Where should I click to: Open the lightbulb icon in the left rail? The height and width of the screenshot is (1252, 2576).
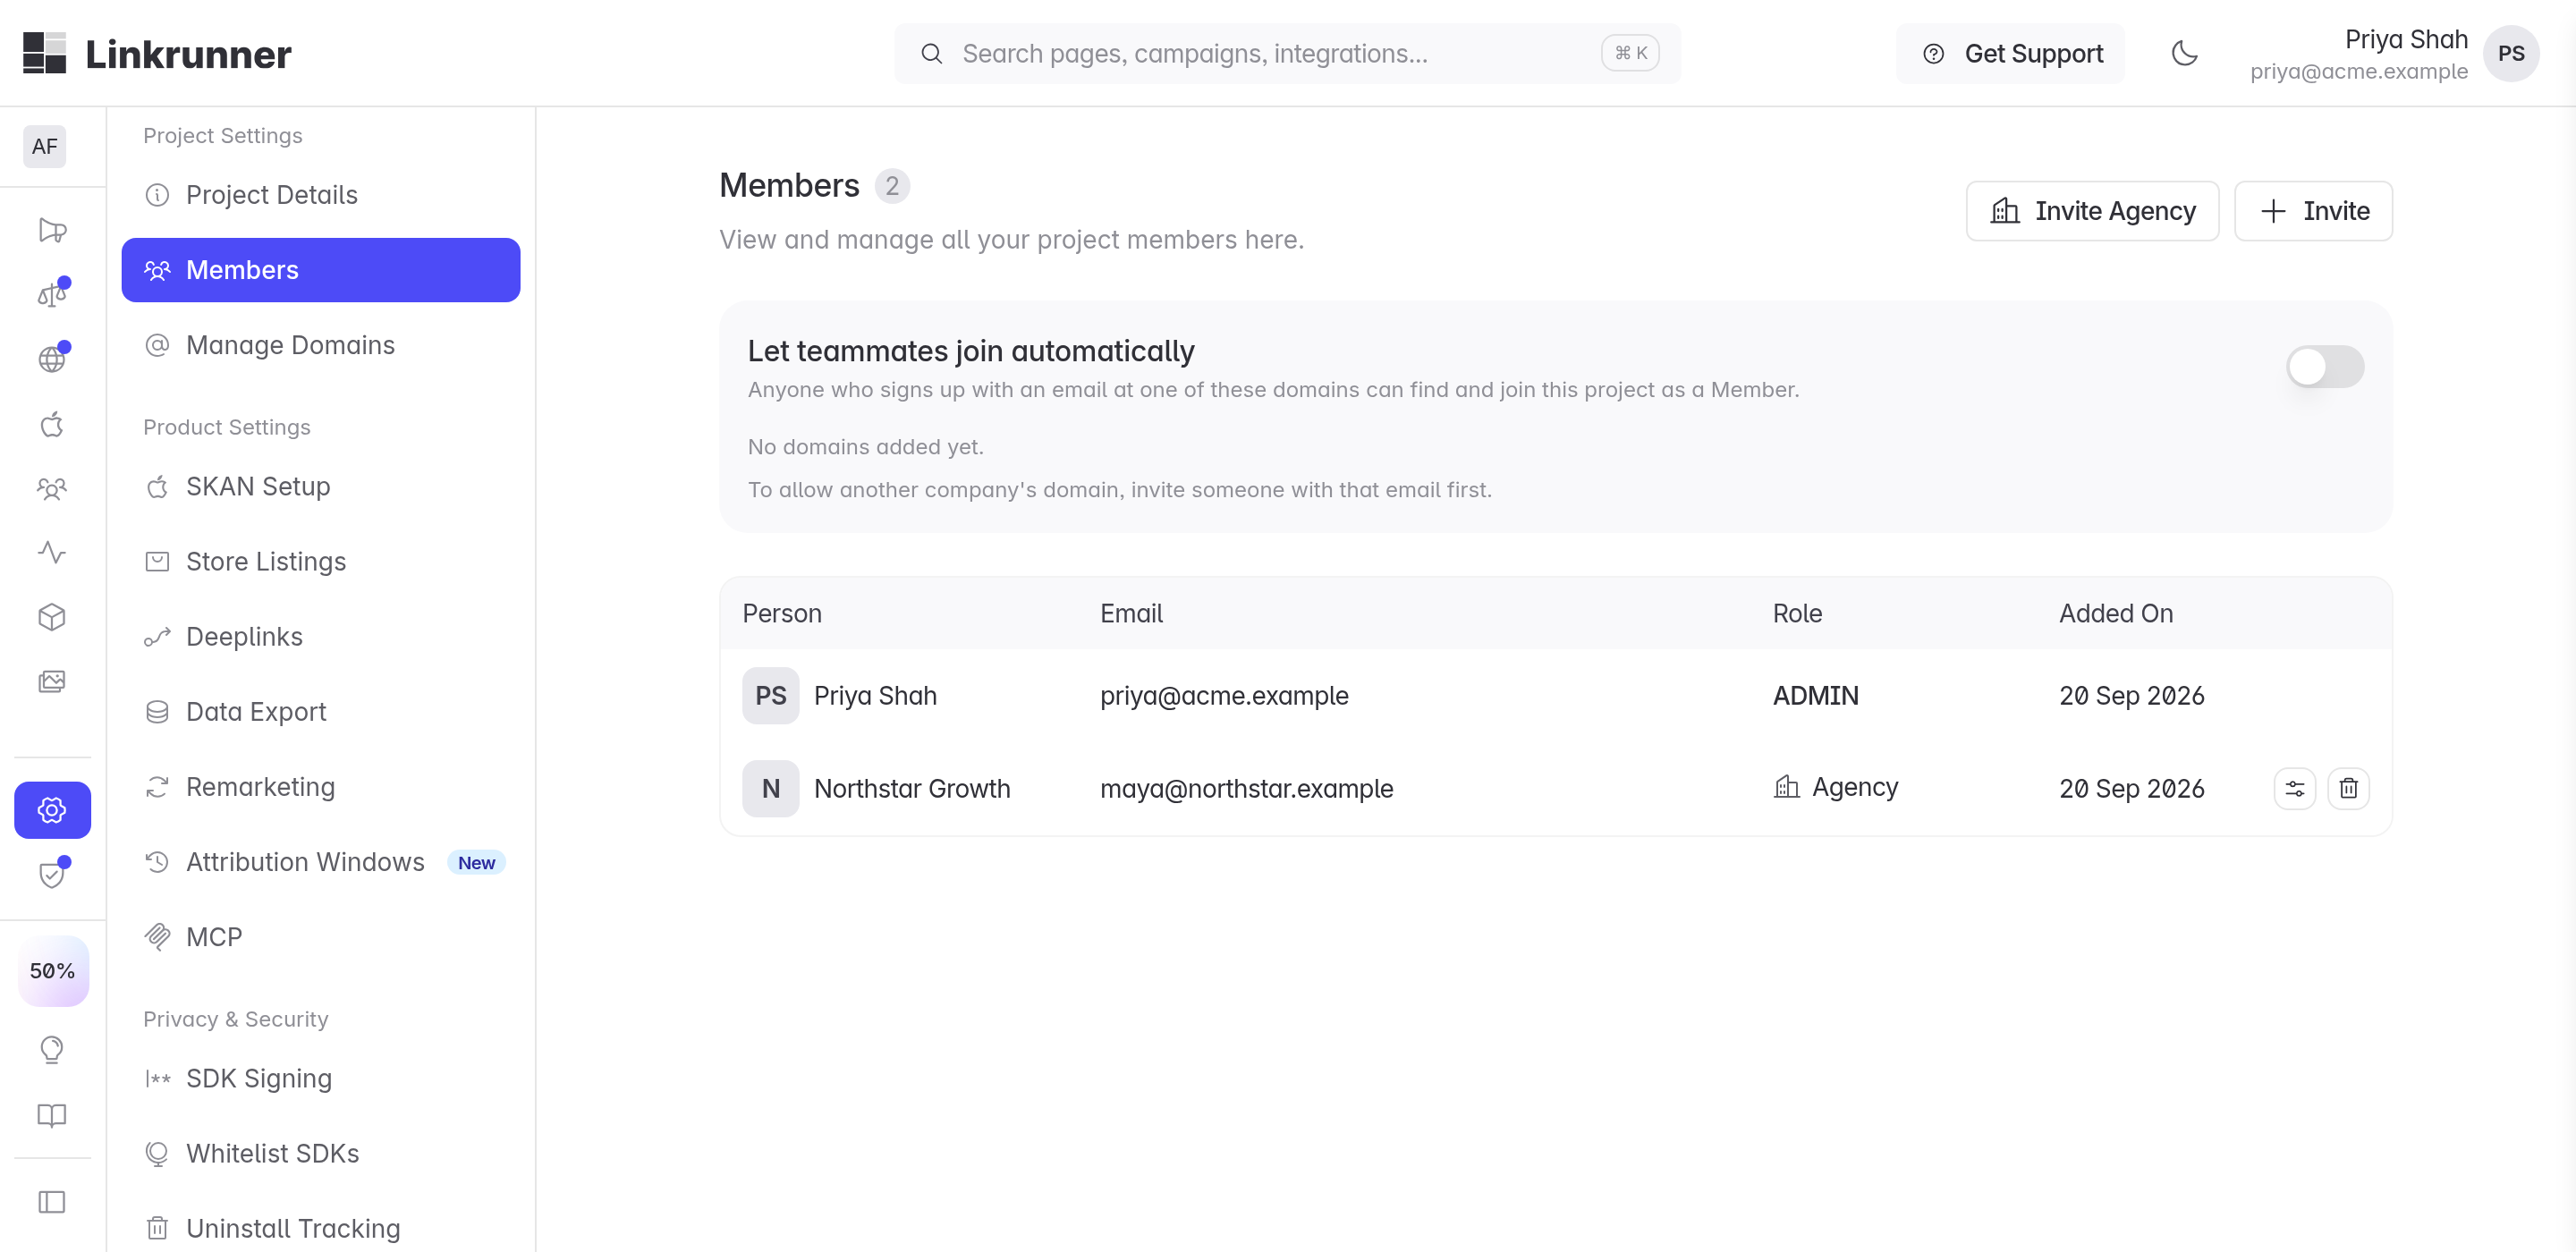pyautogui.click(x=52, y=1048)
